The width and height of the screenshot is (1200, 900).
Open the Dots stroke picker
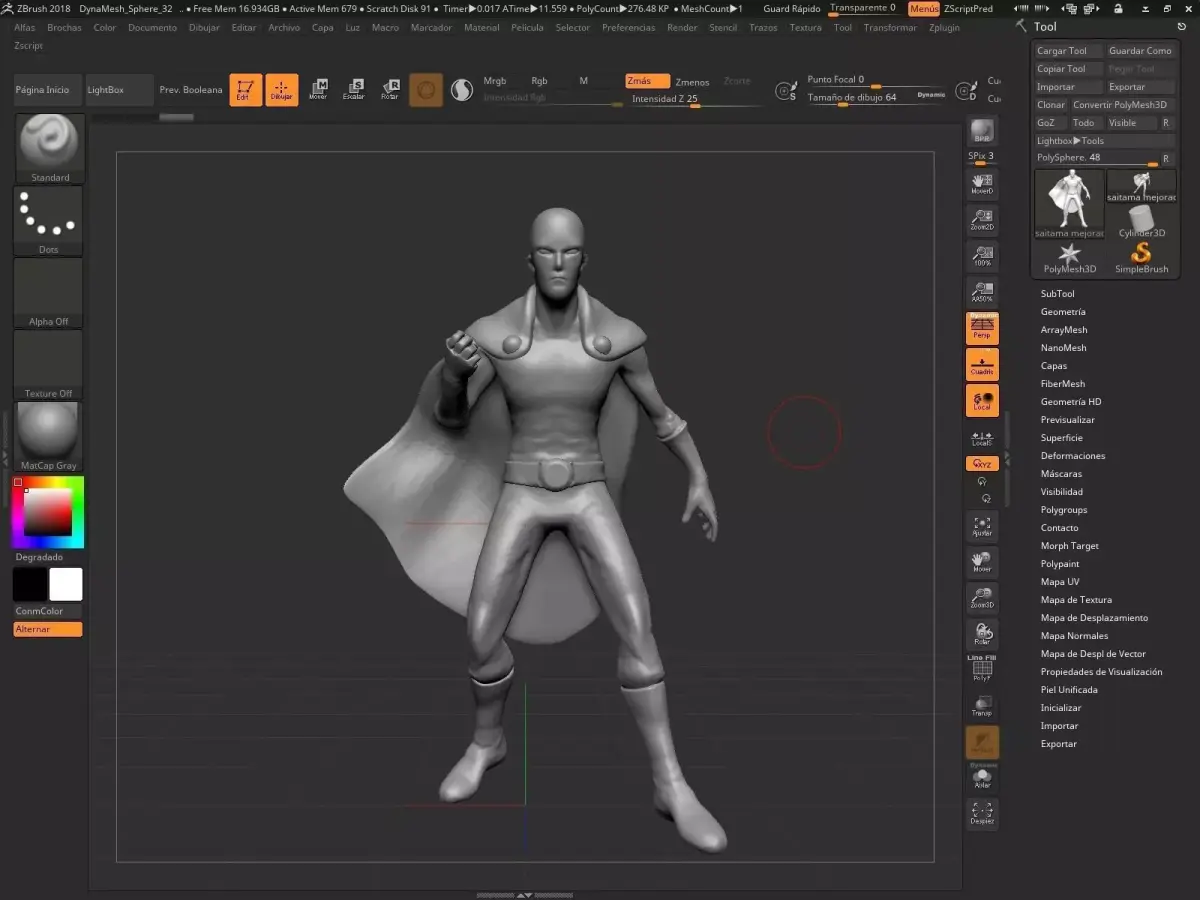(49, 220)
